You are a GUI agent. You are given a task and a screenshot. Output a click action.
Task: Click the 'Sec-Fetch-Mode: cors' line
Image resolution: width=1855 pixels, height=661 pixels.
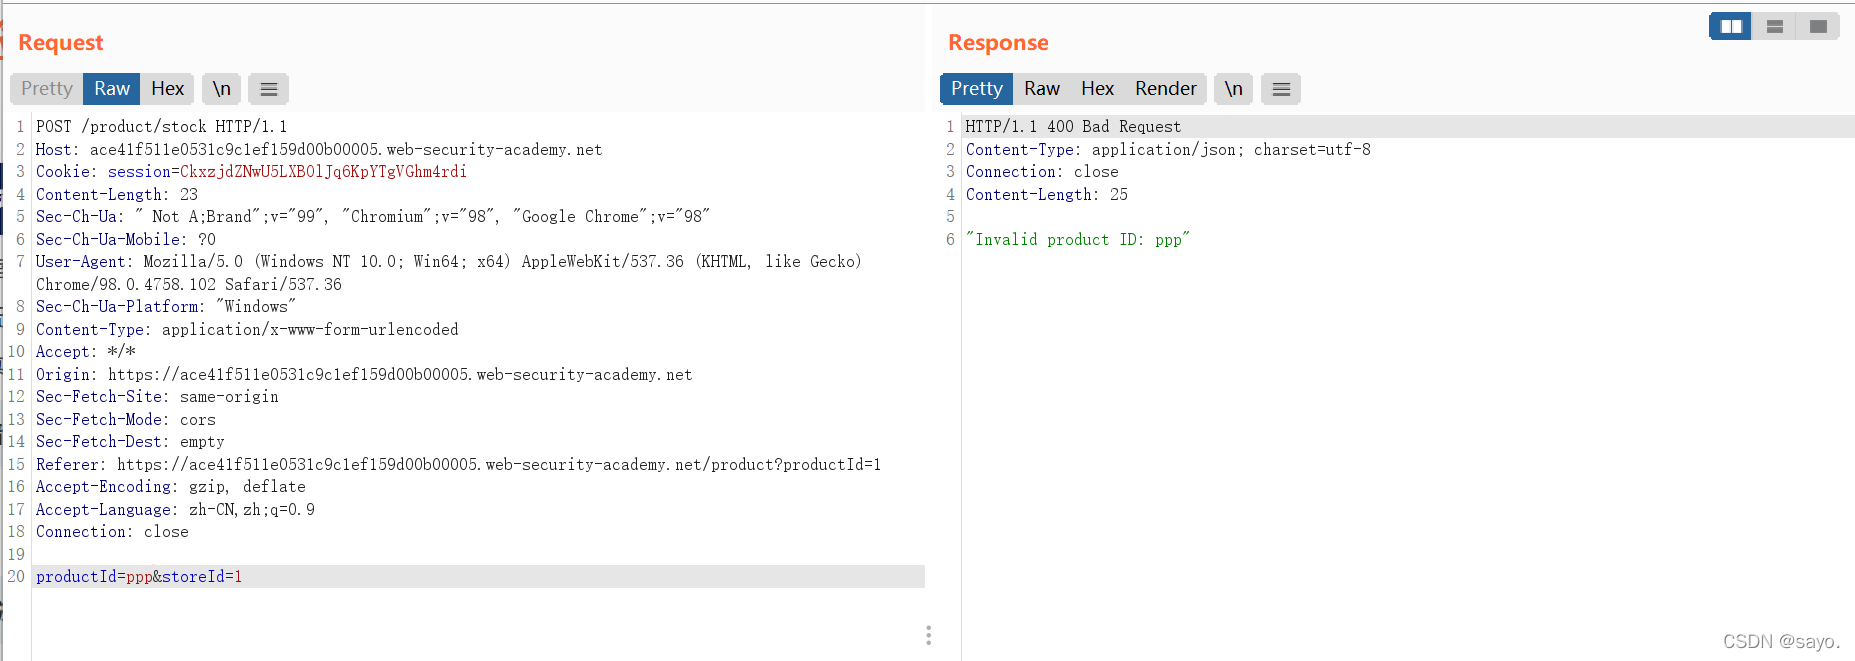click(x=126, y=420)
